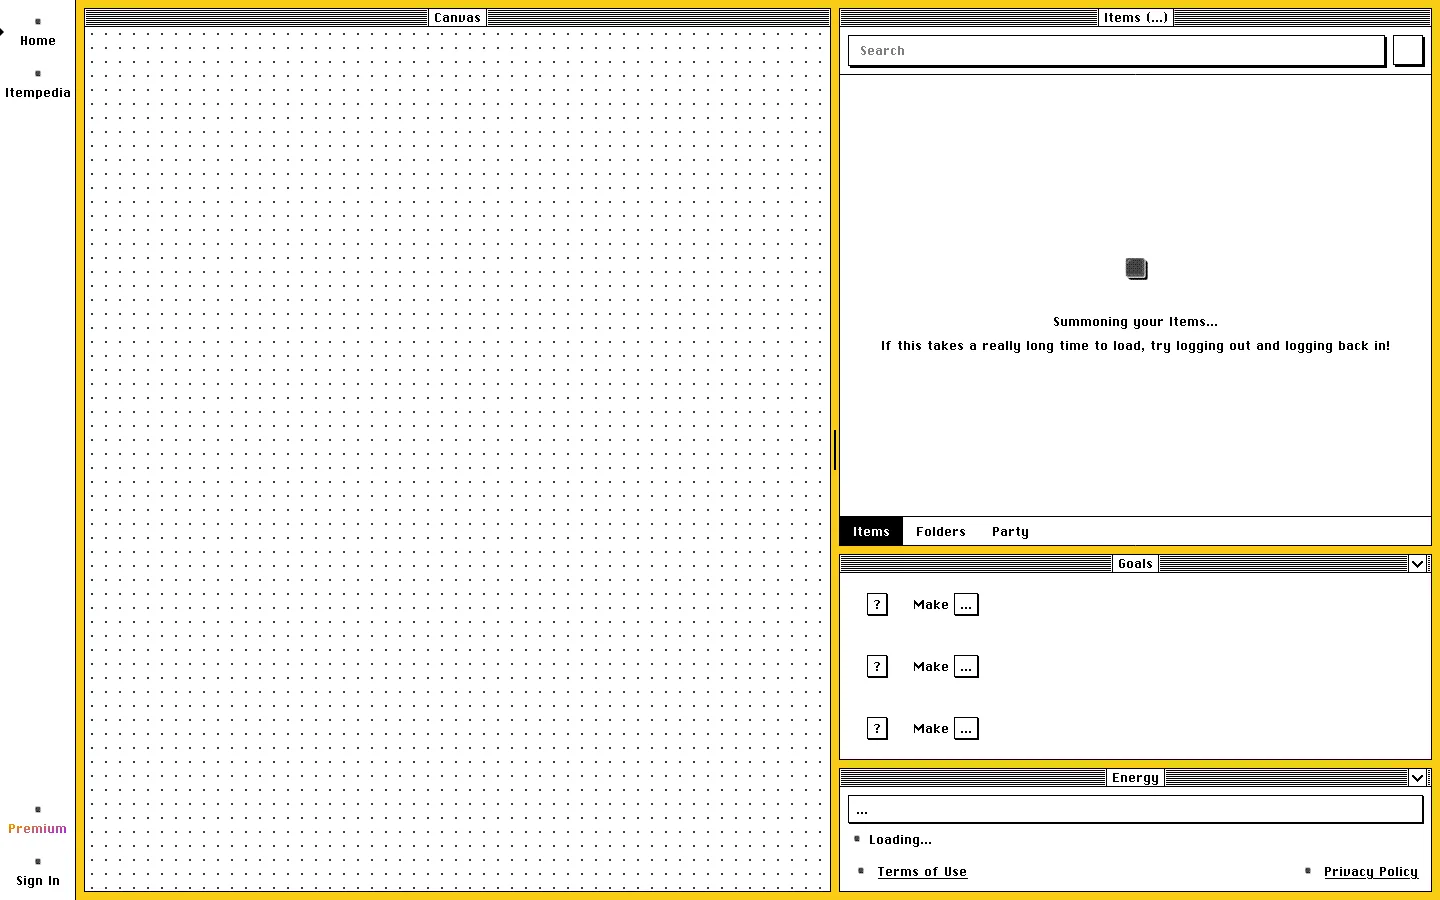Open the Itempedia page

37,85
